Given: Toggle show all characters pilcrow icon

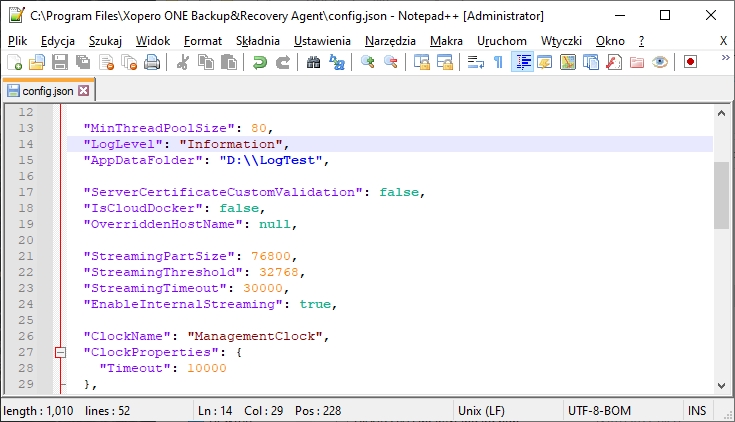Looking at the screenshot, I should pos(498,62).
